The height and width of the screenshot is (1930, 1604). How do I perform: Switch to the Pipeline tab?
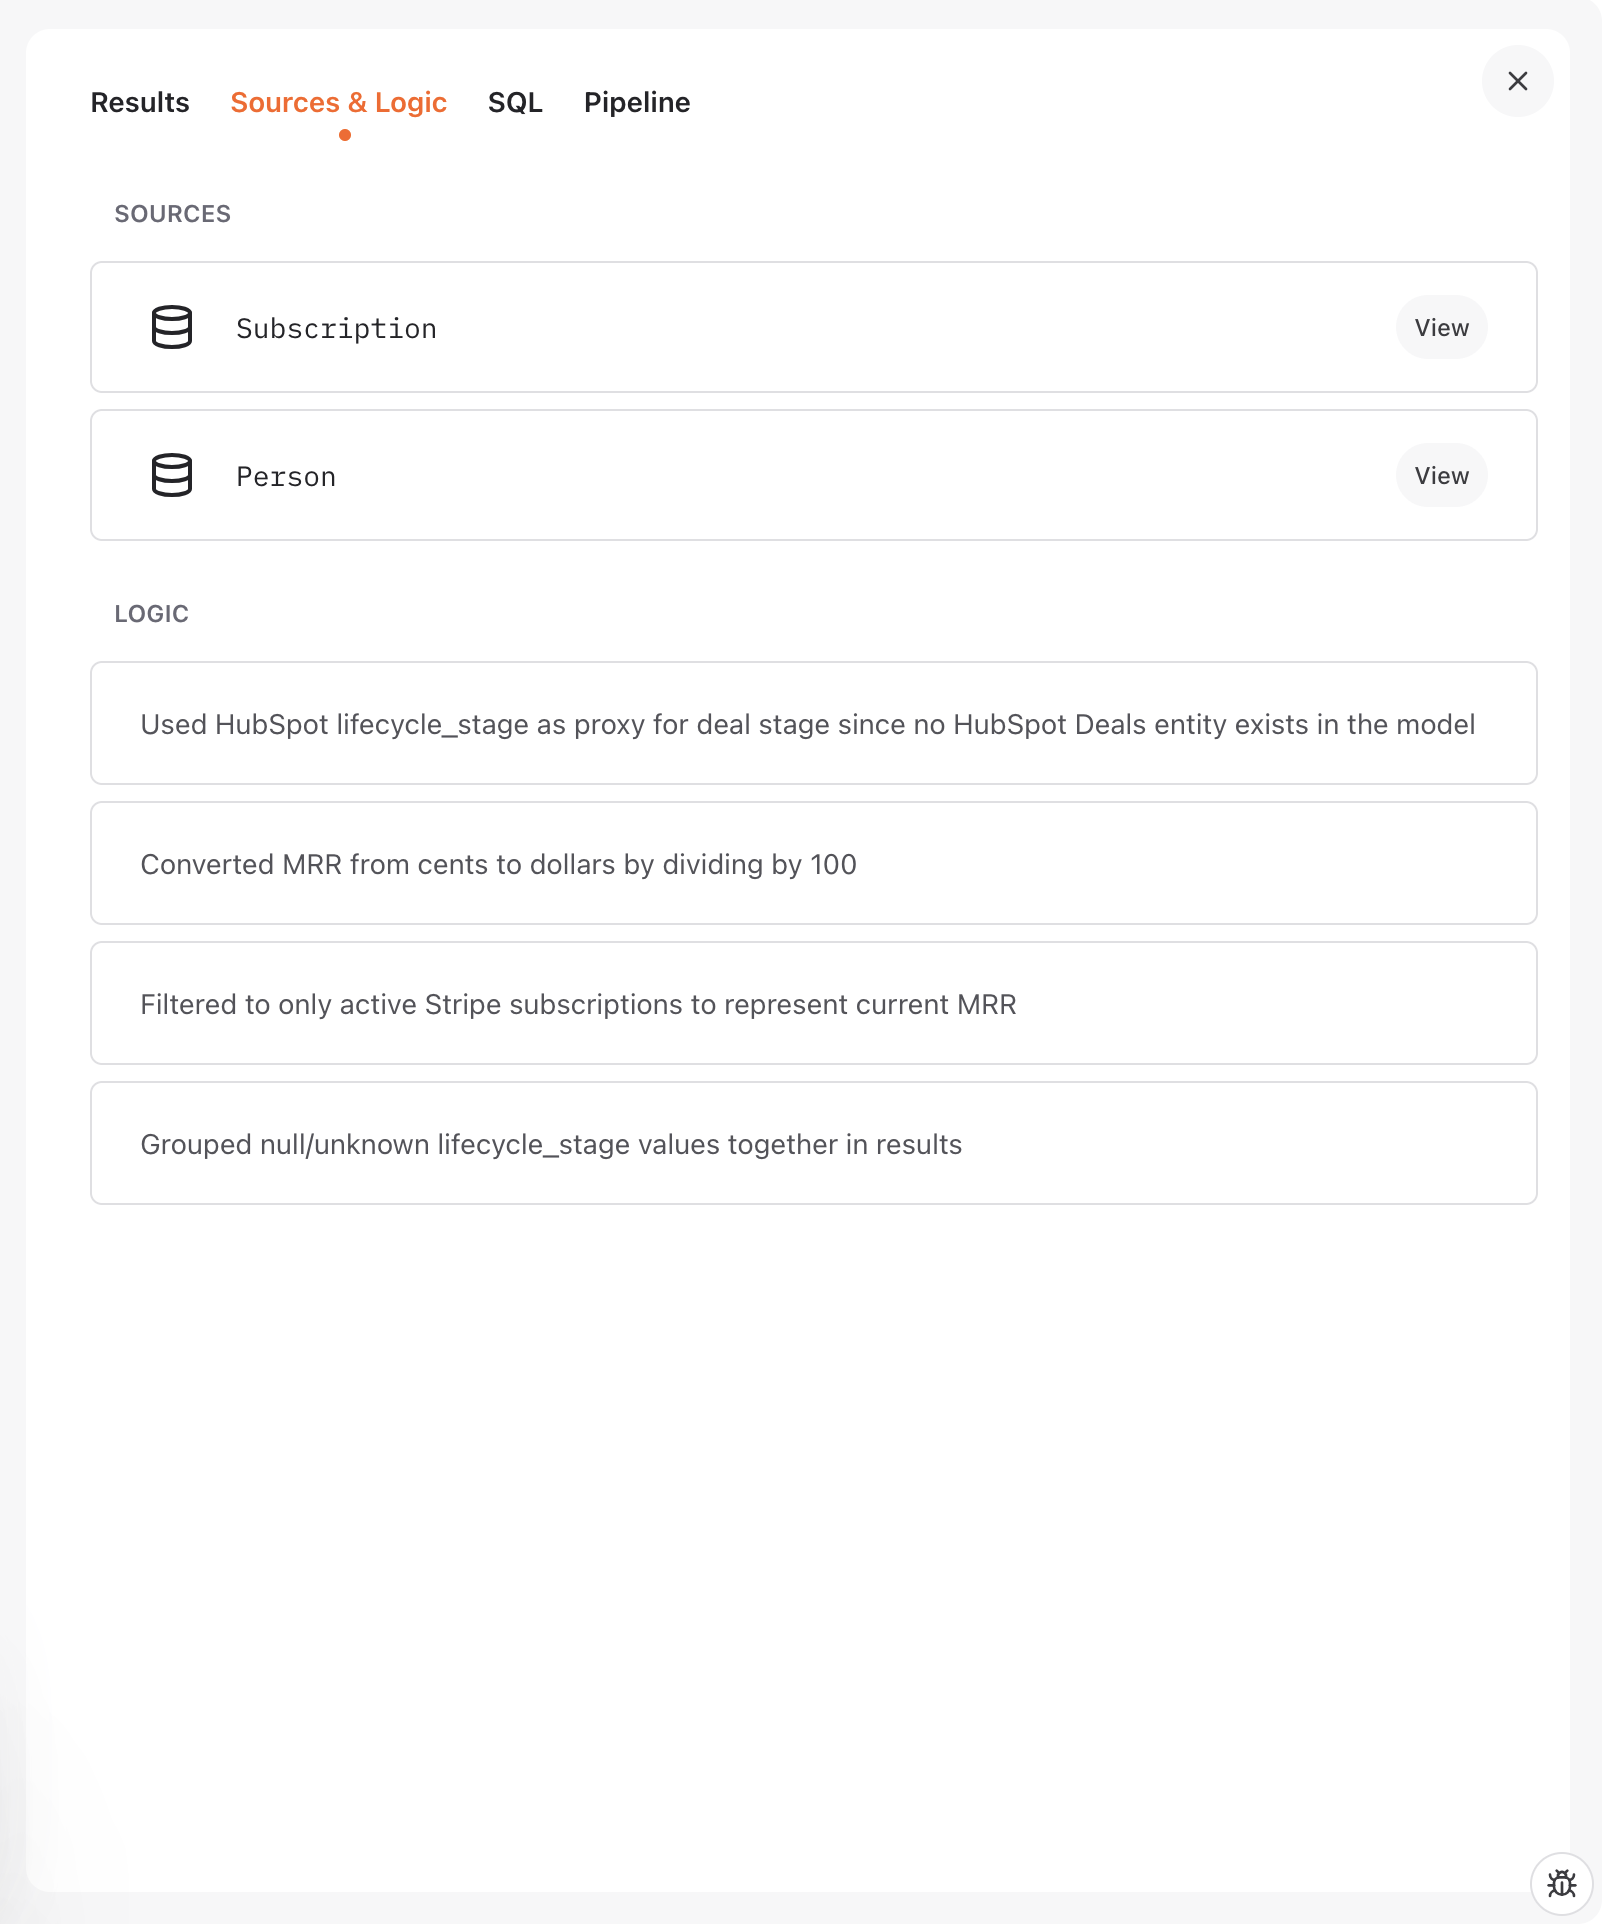click(636, 102)
